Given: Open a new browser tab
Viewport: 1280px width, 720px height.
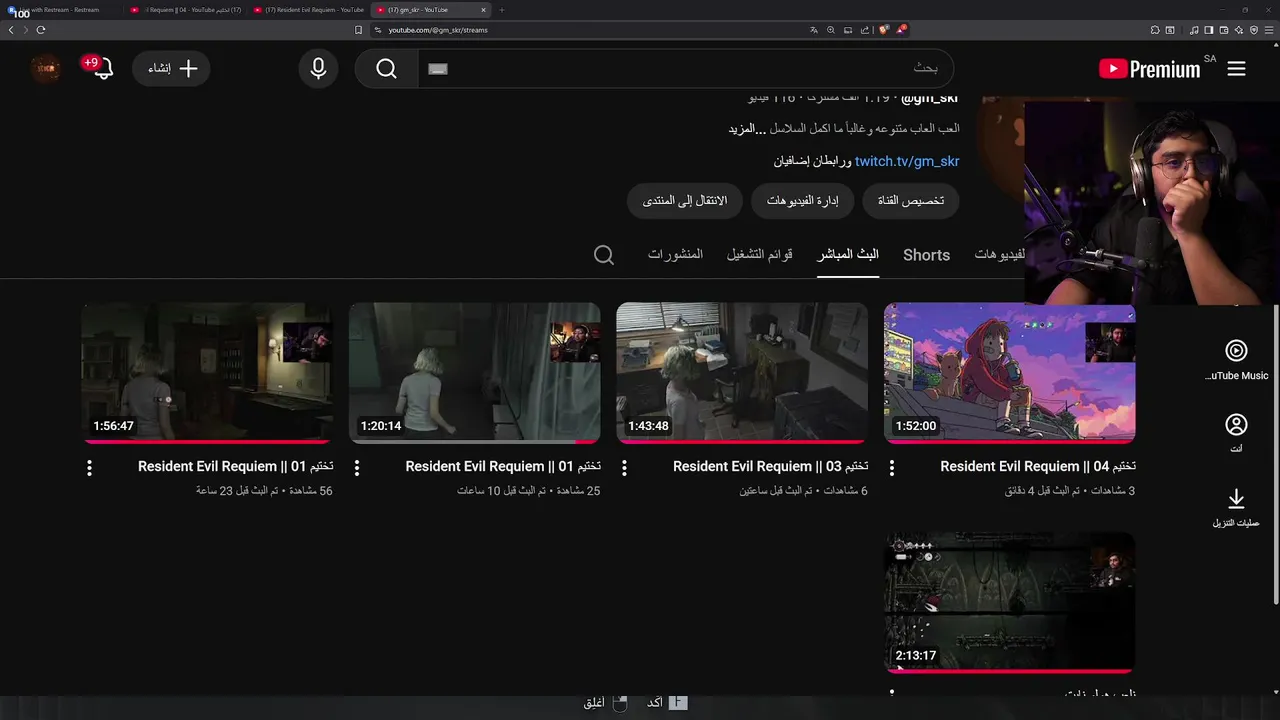Looking at the screenshot, I should coord(502,10).
